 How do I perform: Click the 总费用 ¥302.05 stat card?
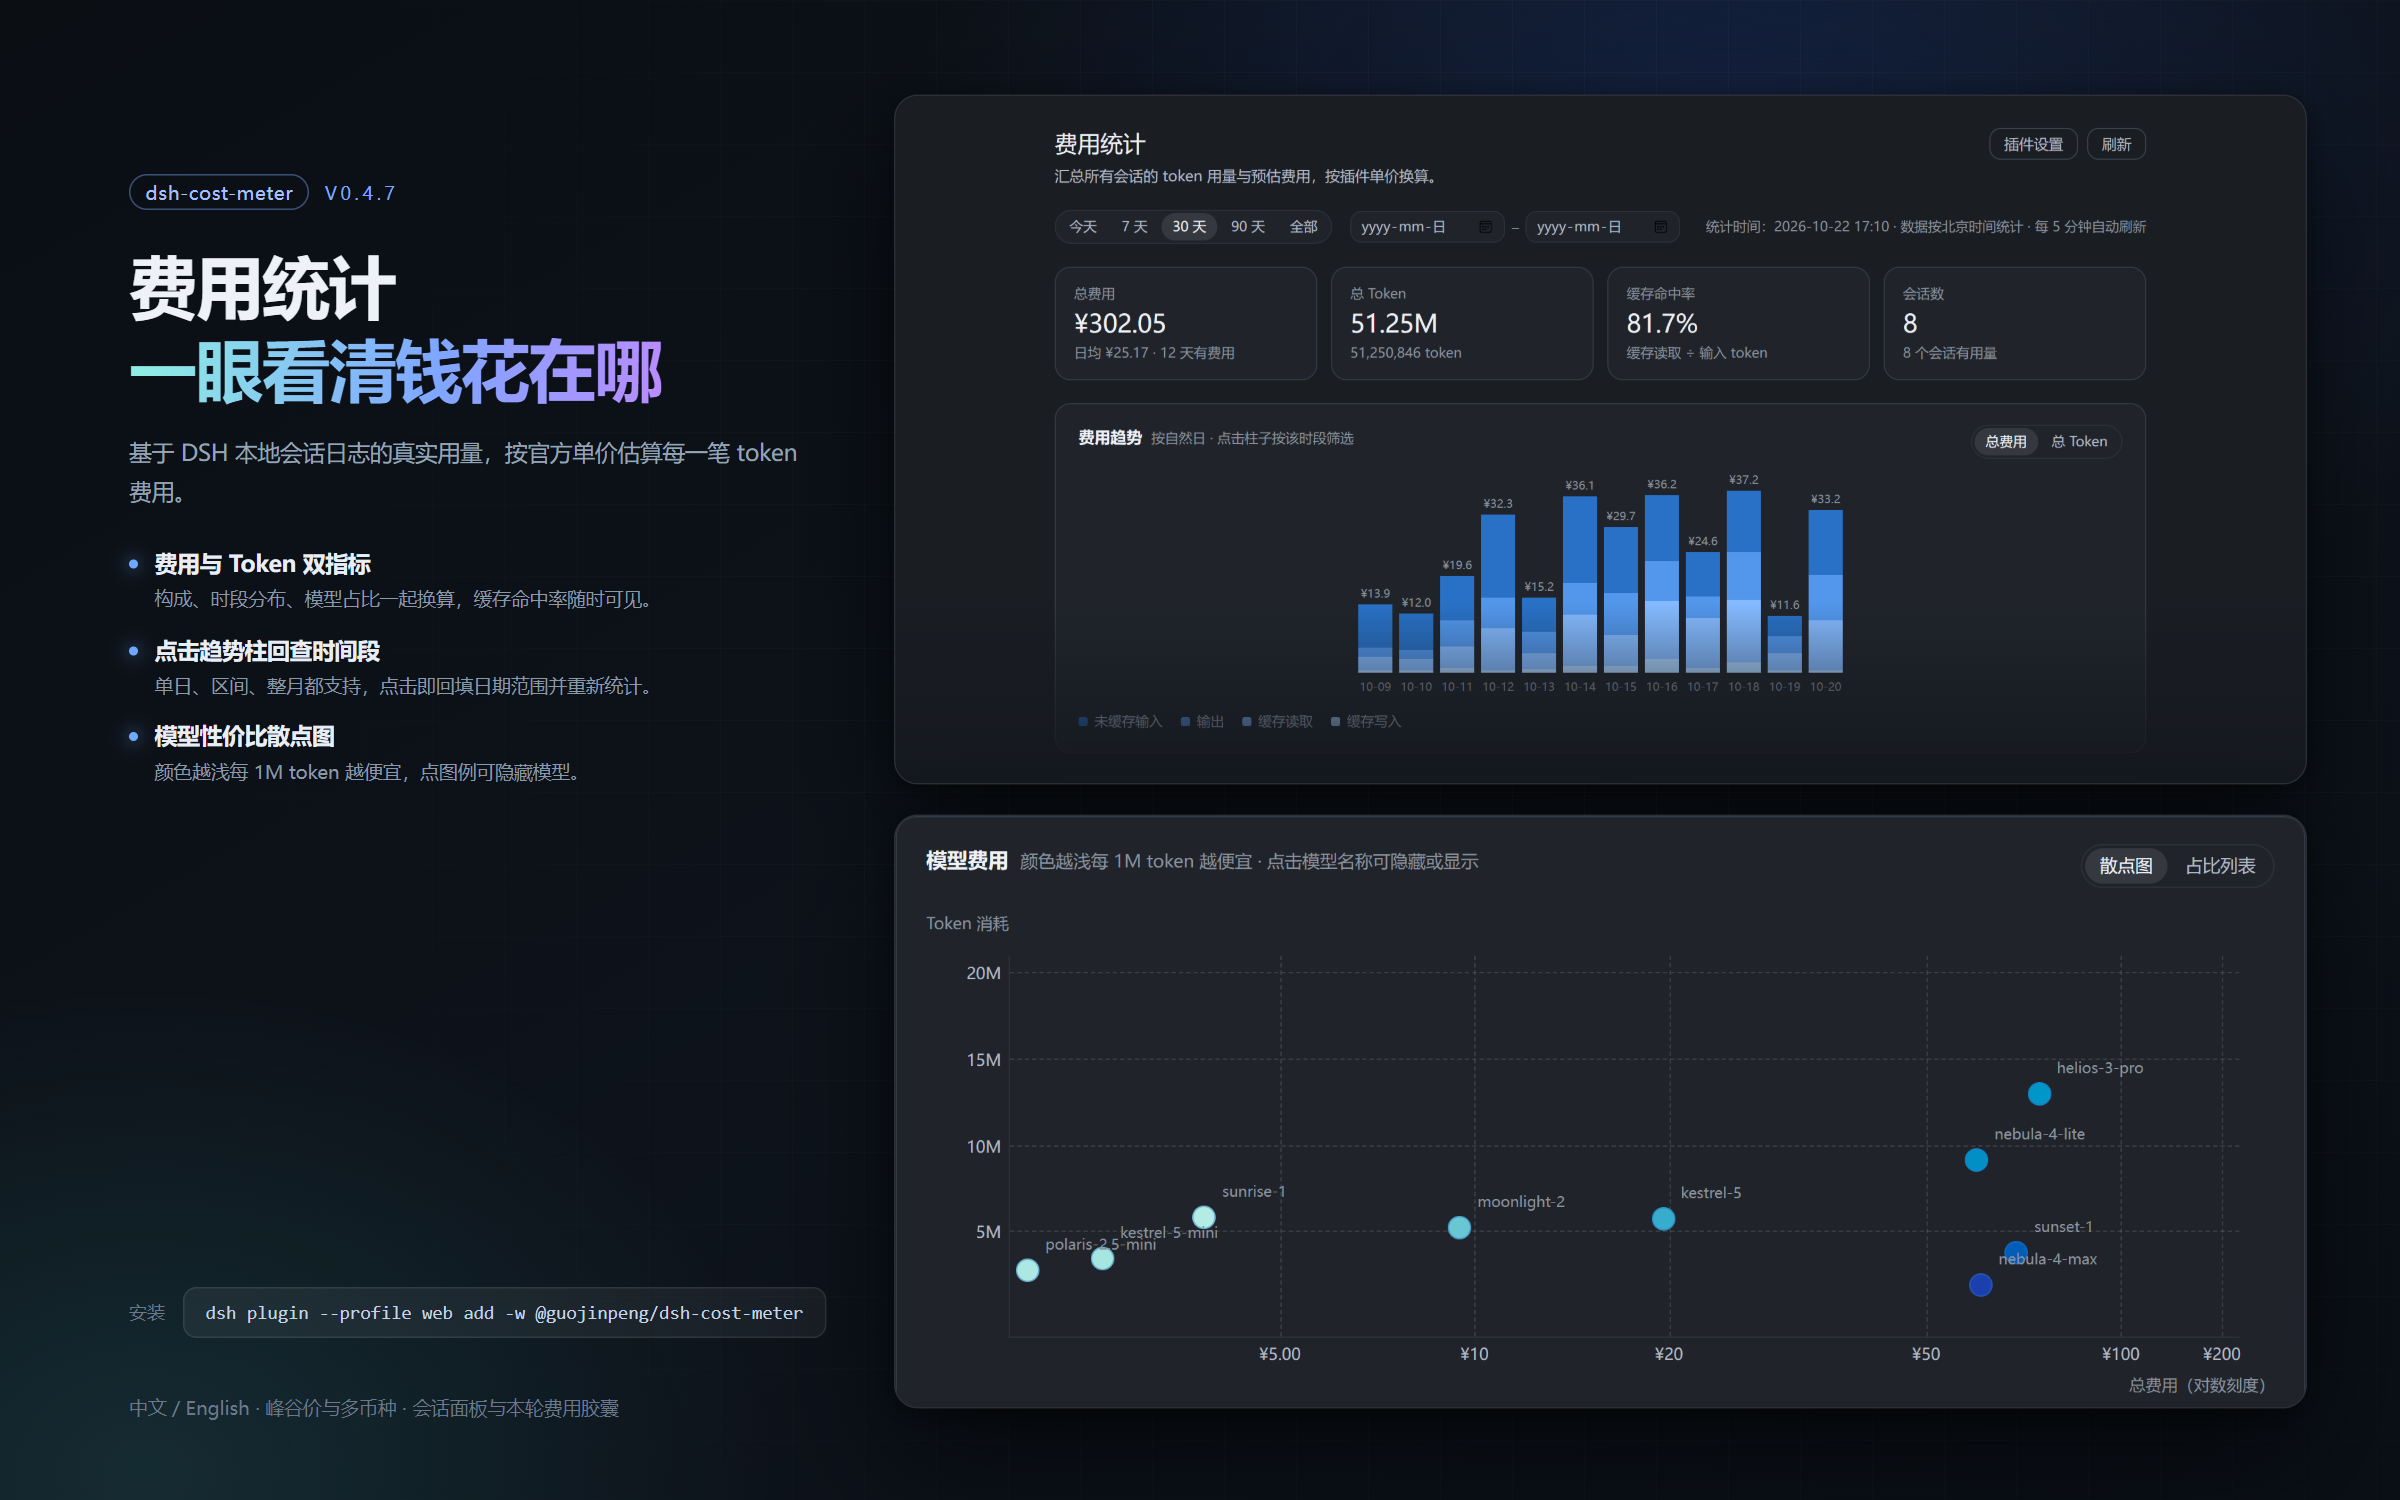(x=1185, y=323)
